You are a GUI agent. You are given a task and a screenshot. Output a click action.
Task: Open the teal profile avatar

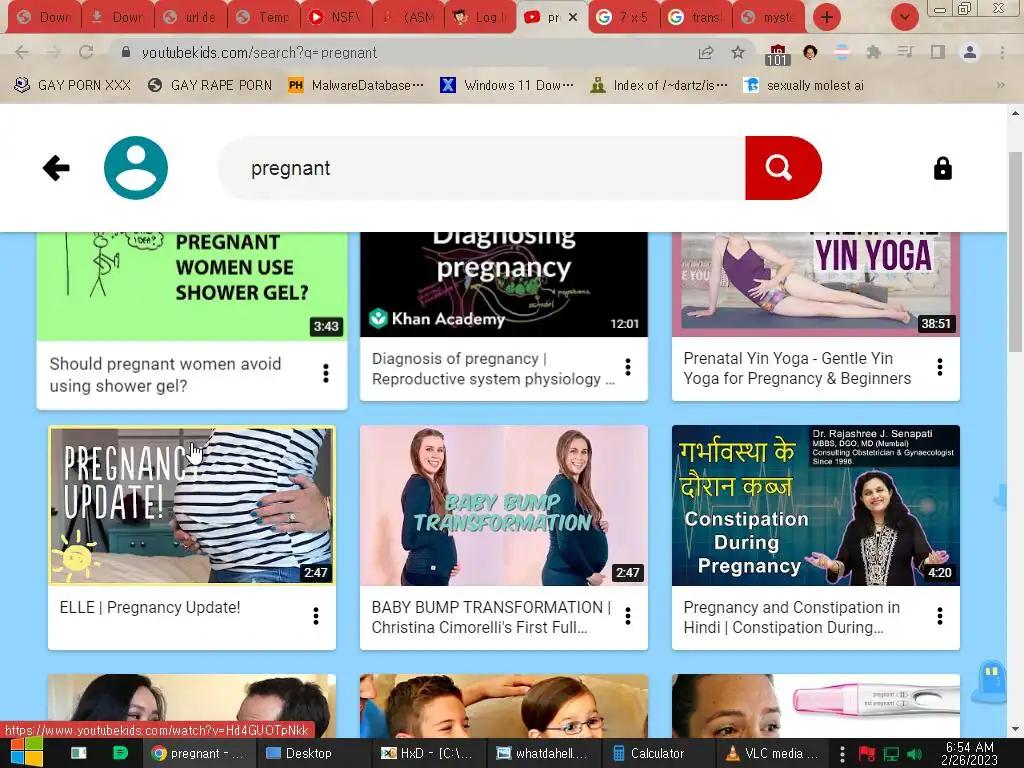(136, 168)
